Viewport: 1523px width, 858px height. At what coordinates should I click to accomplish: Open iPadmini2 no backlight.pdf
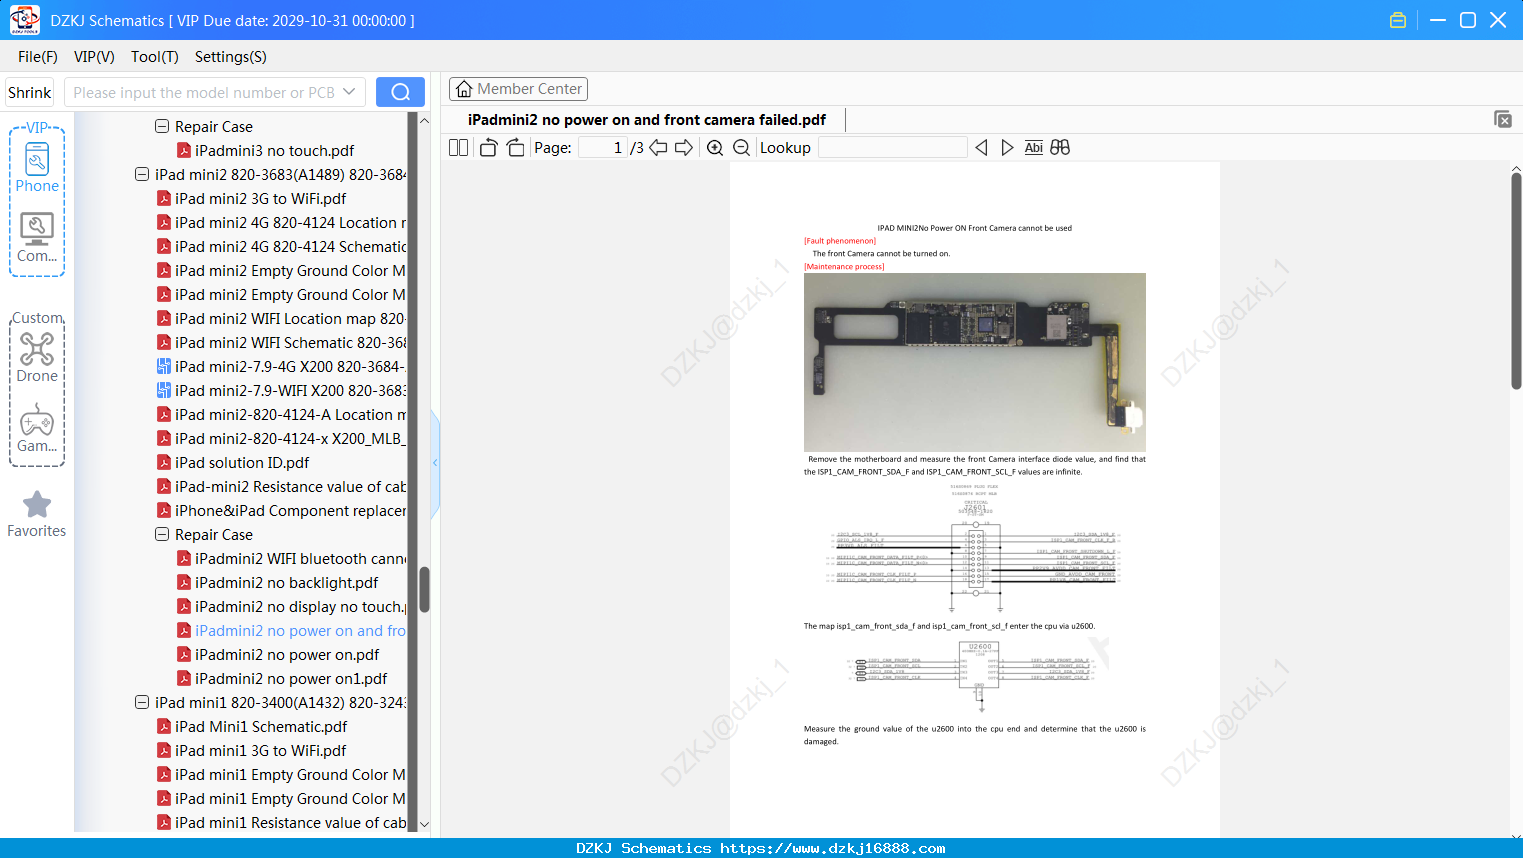[x=277, y=582]
